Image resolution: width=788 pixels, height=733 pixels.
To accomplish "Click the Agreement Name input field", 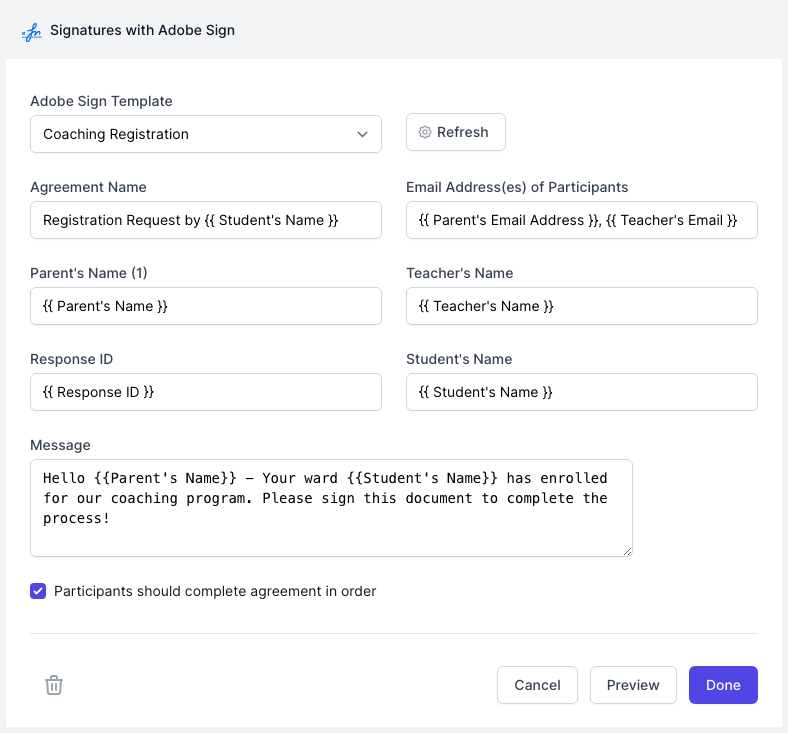I will tap(206, 220).
